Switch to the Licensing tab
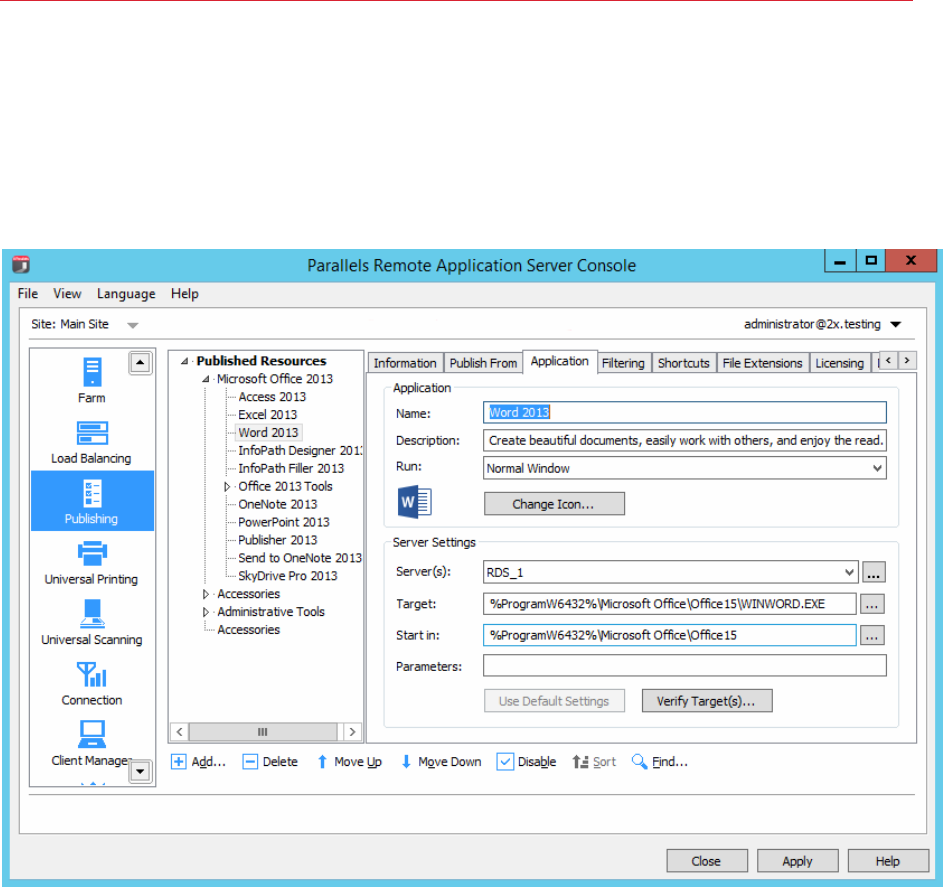This screenshot has width=943, height=887. click(840, 363)
